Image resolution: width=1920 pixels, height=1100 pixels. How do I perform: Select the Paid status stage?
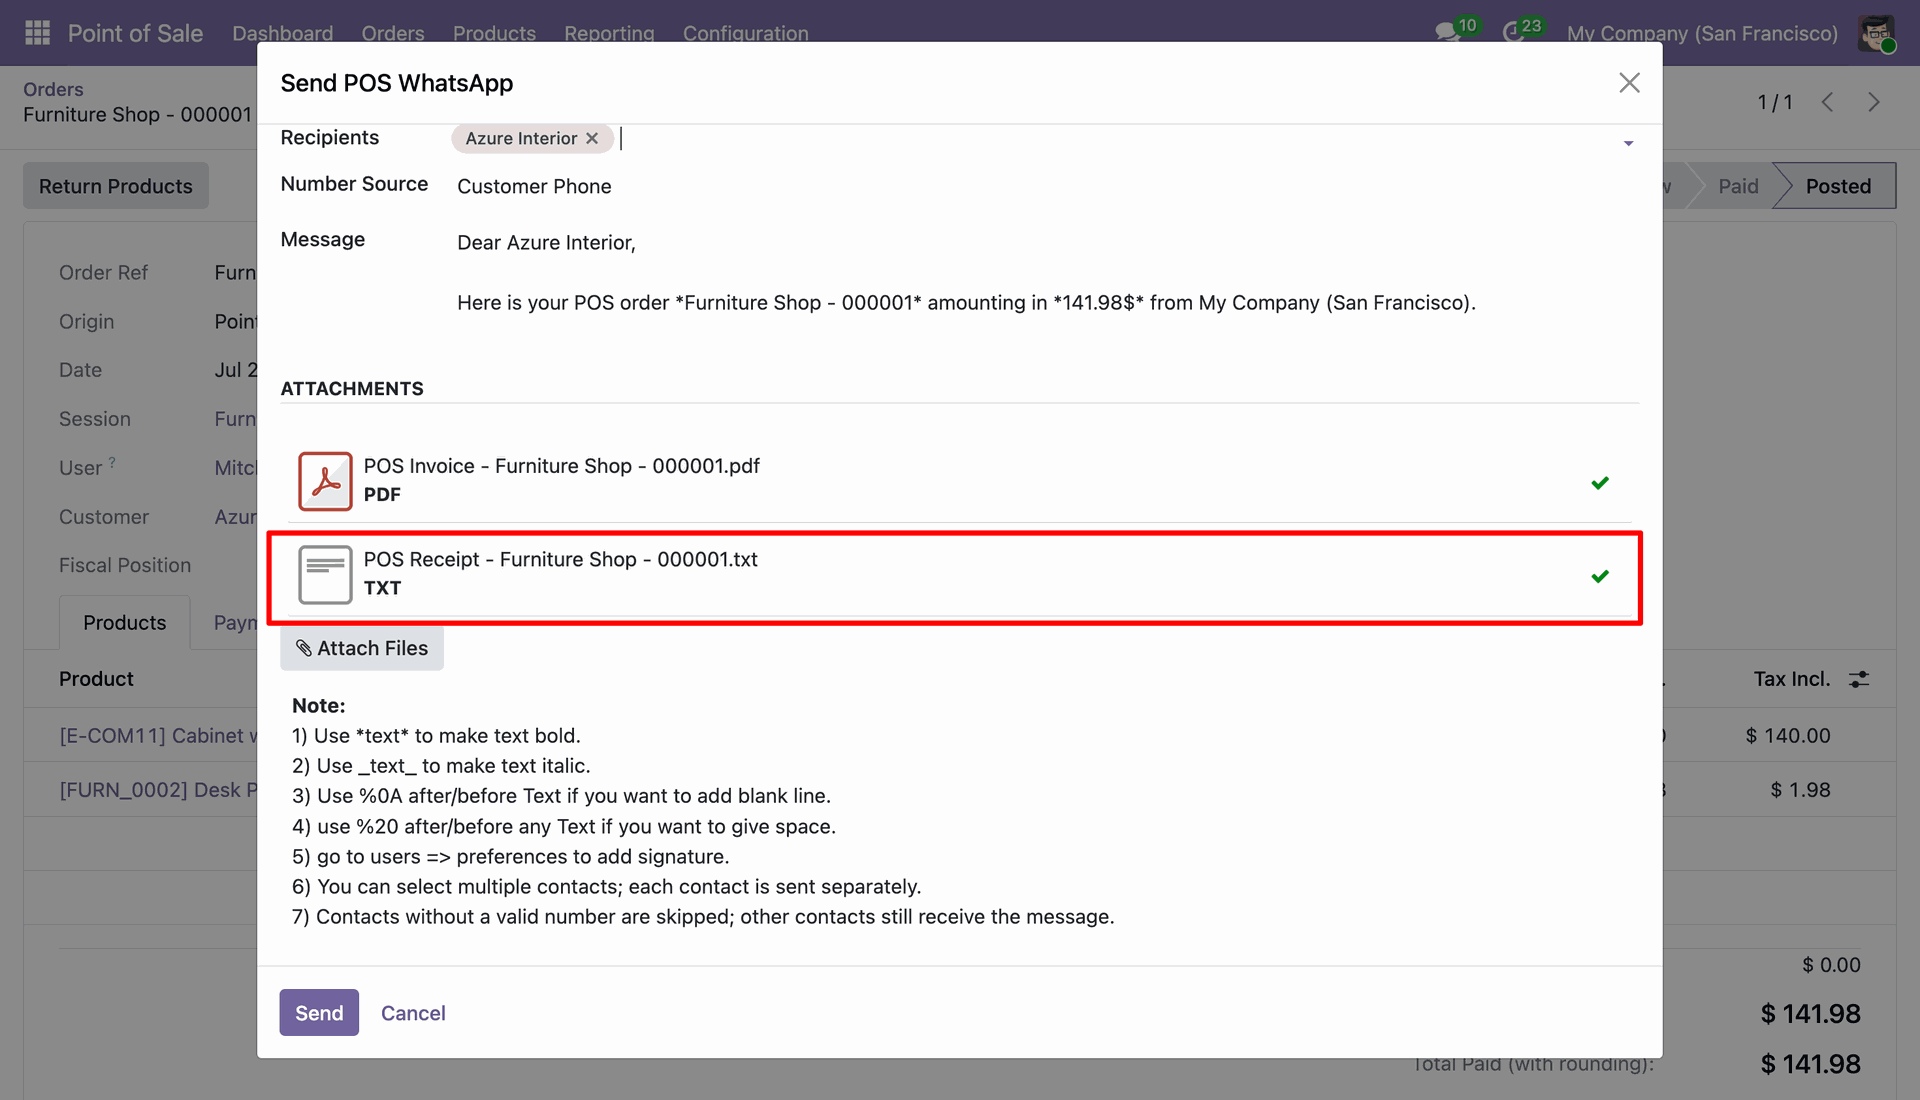[1738, 186]
